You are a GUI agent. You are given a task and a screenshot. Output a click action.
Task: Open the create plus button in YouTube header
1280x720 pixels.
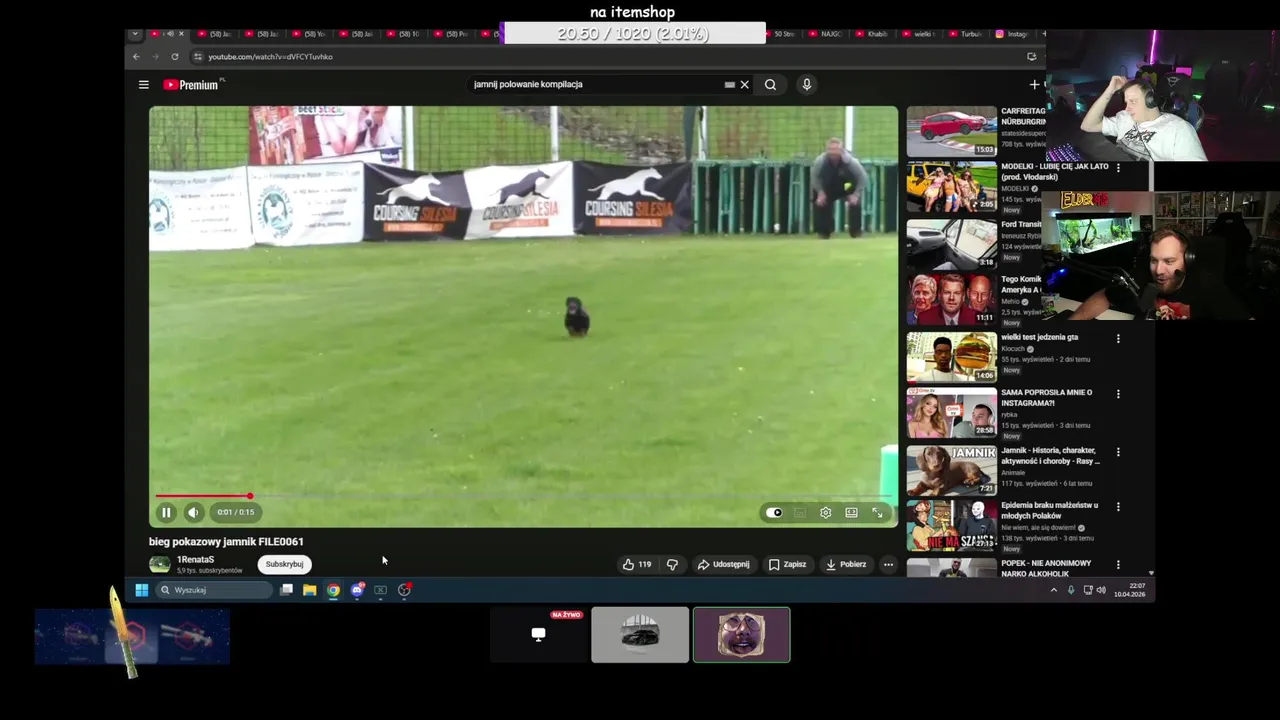[1035, 85]
